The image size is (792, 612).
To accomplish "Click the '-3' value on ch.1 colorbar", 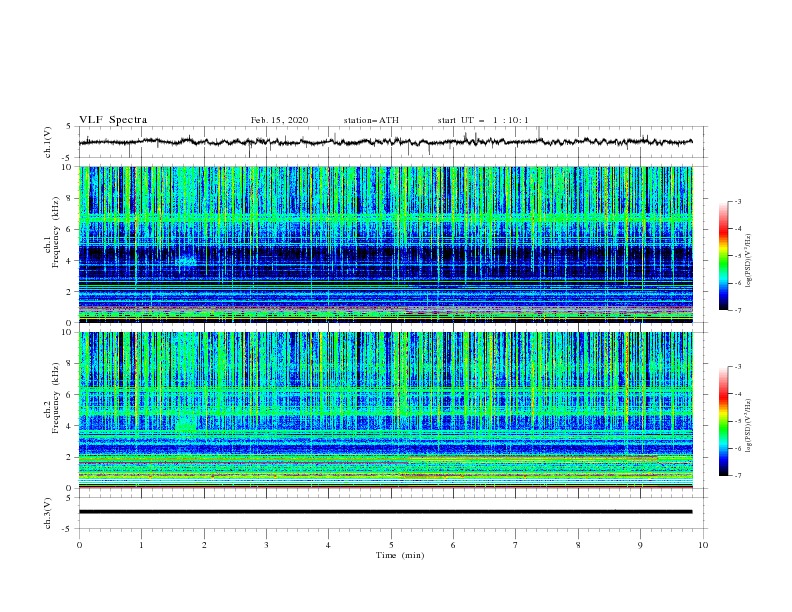I will pos(737,201).
